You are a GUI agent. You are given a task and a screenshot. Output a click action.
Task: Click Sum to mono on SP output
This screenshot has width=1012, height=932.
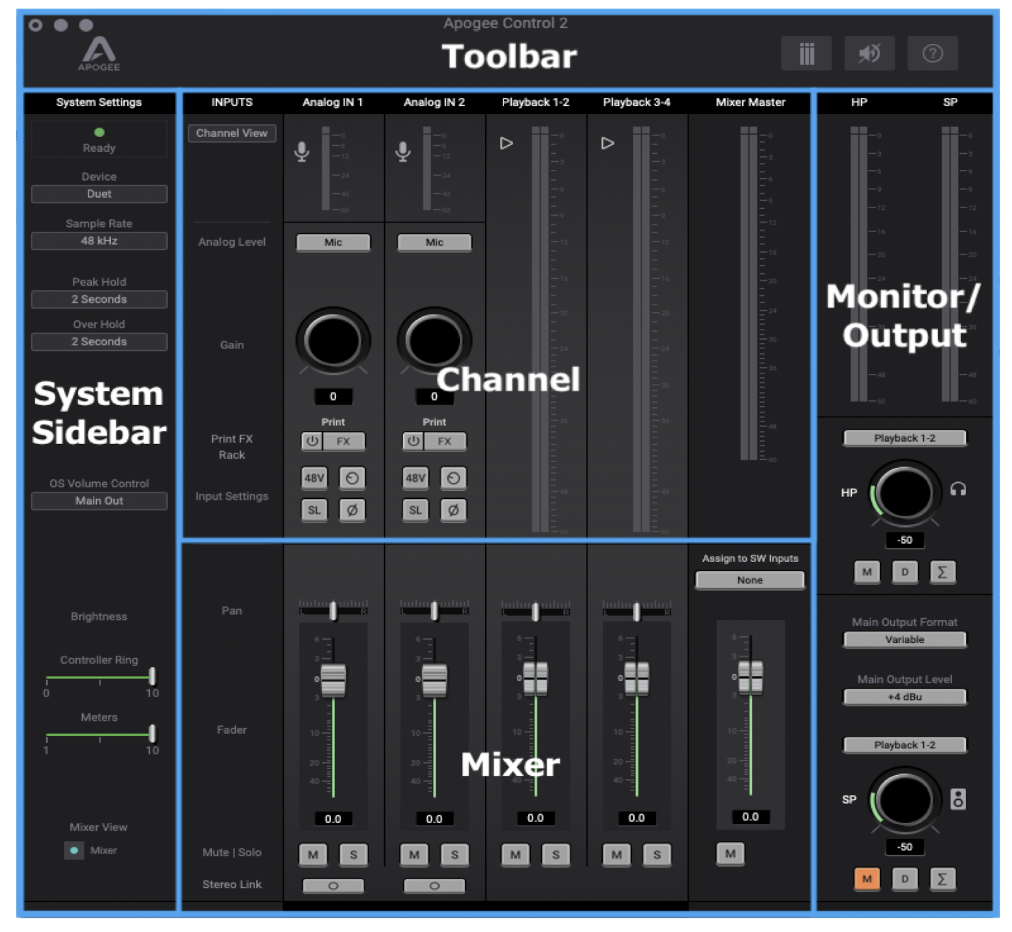pyautogui.click(x=942, y=878)
